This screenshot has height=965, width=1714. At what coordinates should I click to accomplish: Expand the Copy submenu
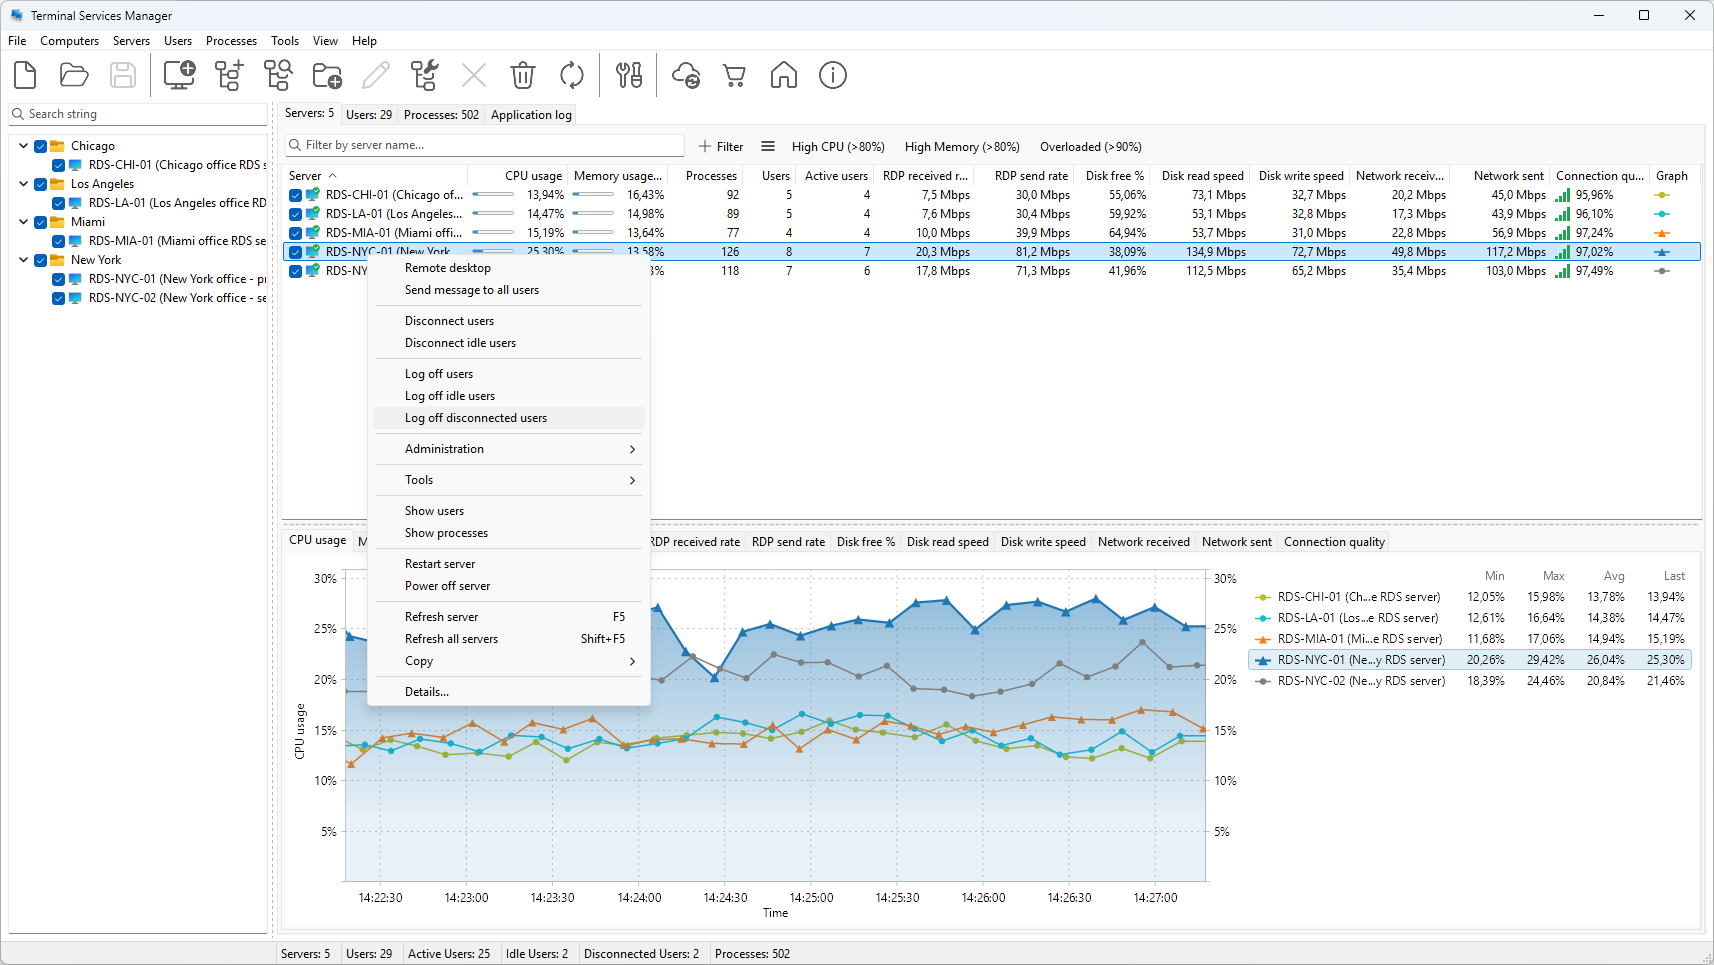(508, 661)
